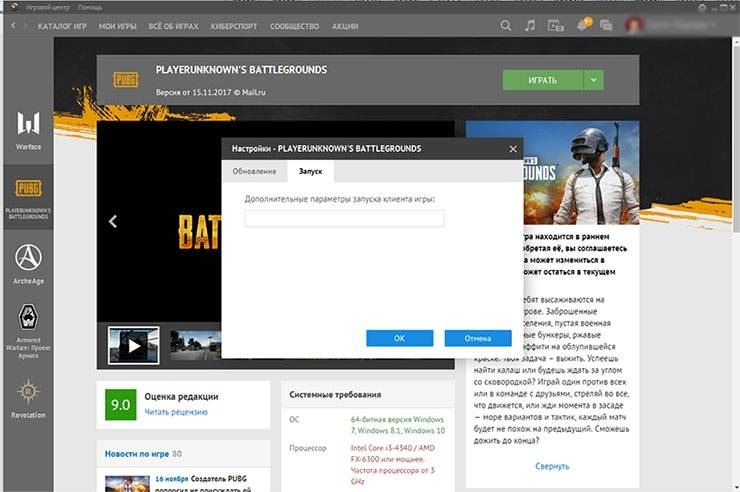Open the settings gear in the title bar
Image resolution: width=740 pixels, height=492 pixels.
[702, 8]
